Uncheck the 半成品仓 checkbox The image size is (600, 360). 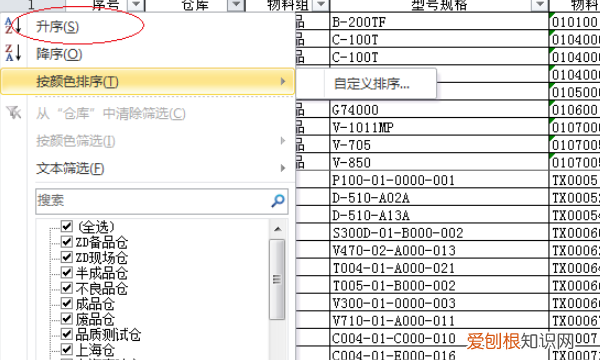(x=67, y=272)
